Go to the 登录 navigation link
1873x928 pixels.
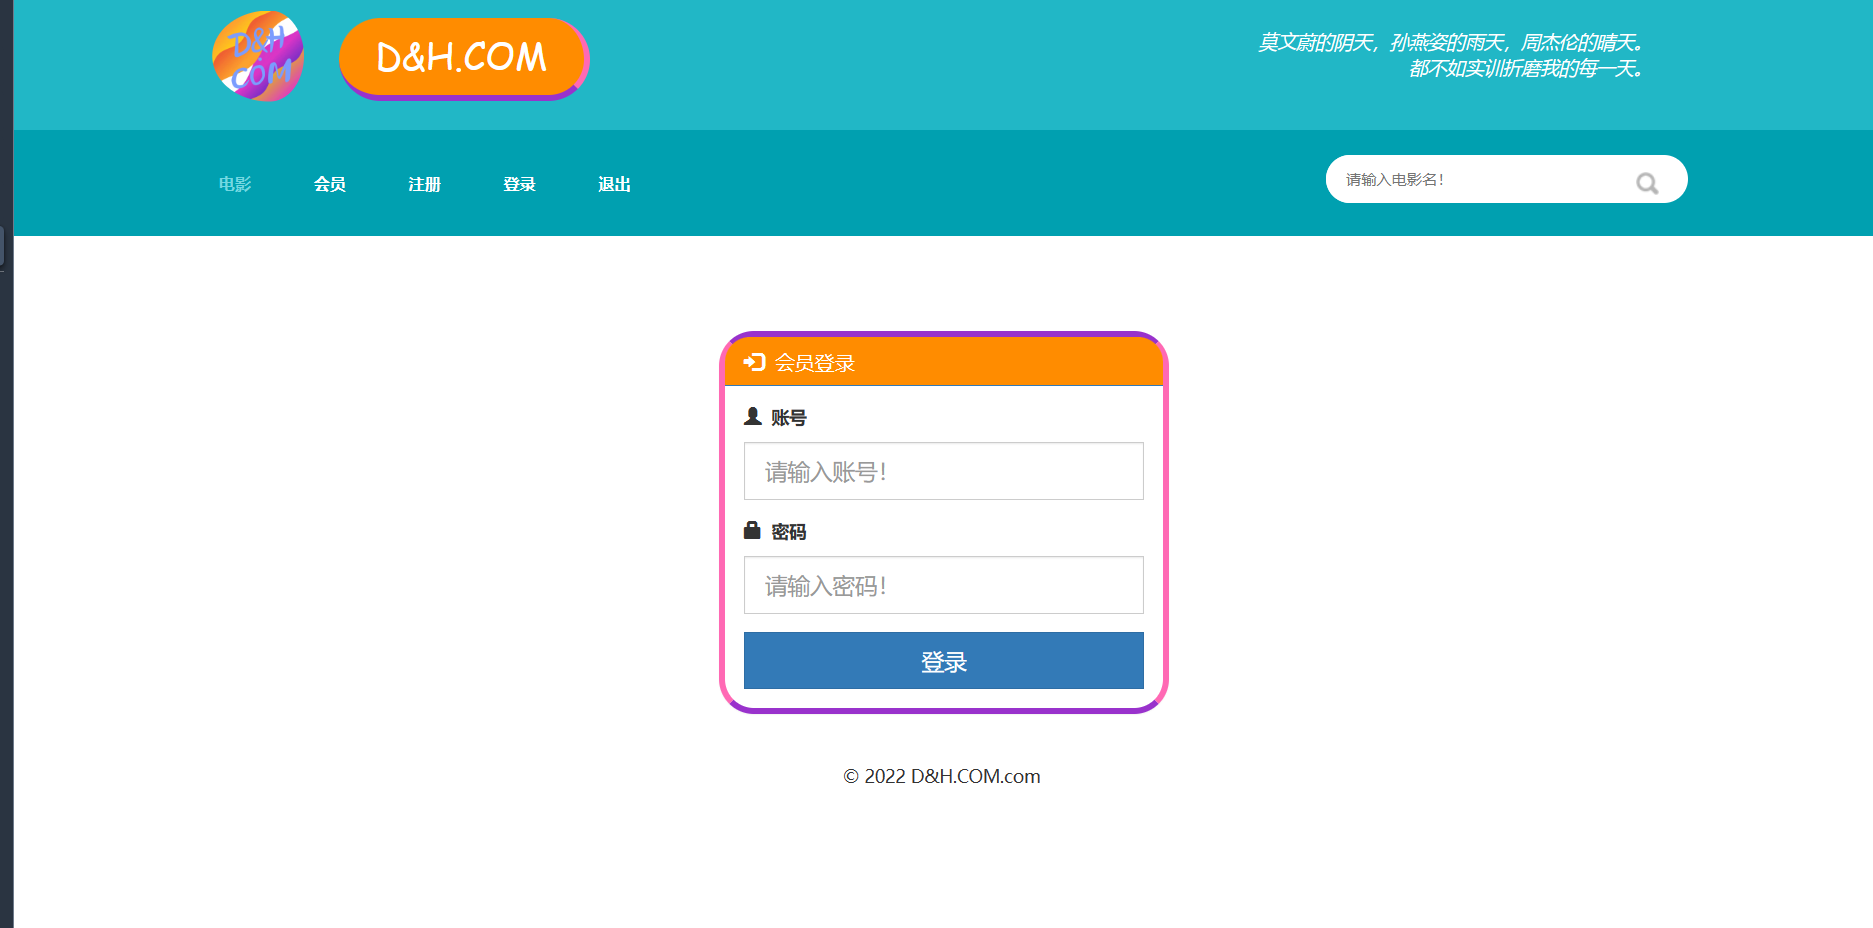520,184
